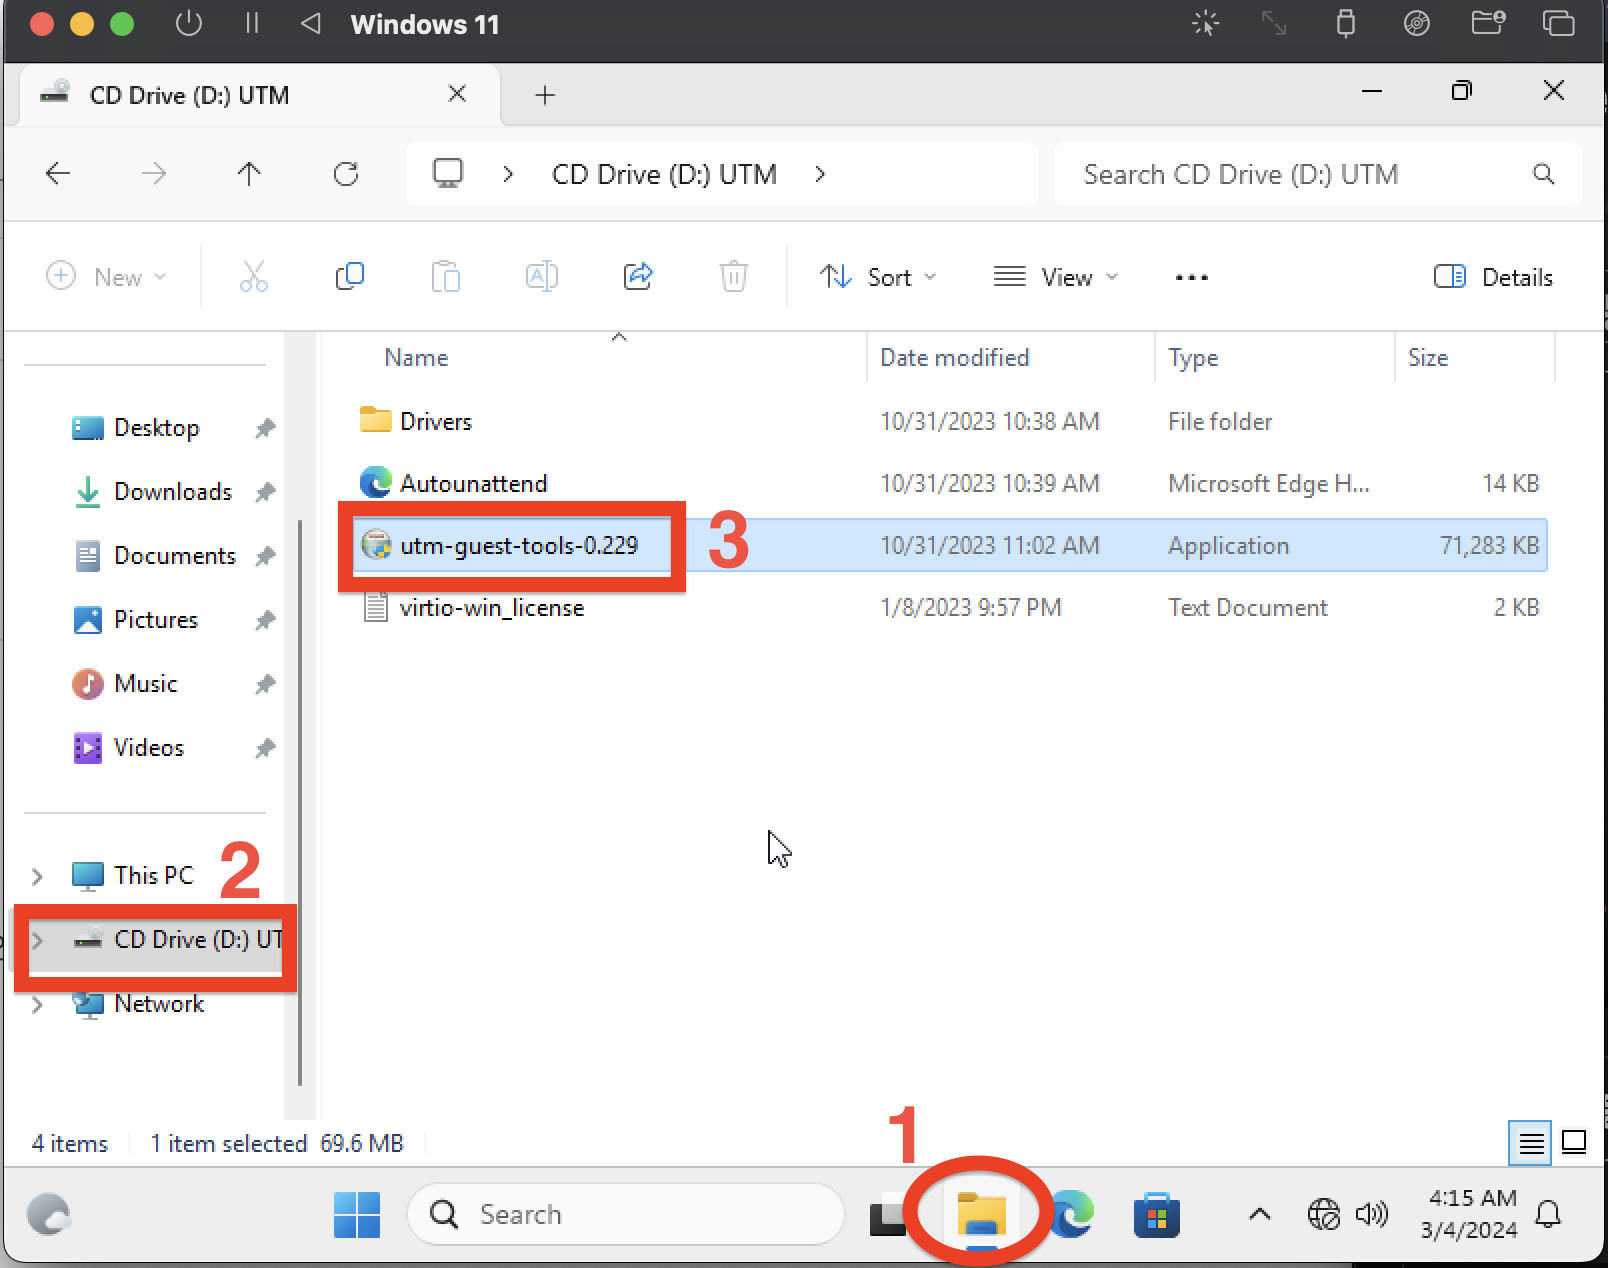
Task: Expand chevron after CD Drive breadcrumb
Action: point(820,174)
